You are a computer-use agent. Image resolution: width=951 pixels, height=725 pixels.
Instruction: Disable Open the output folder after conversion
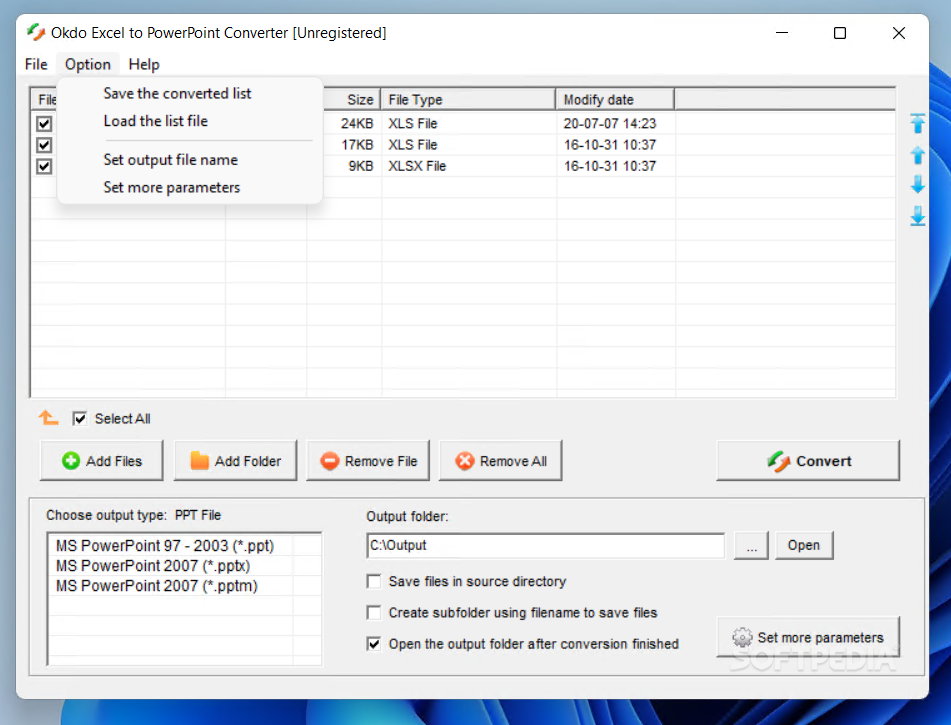[374, 644]
